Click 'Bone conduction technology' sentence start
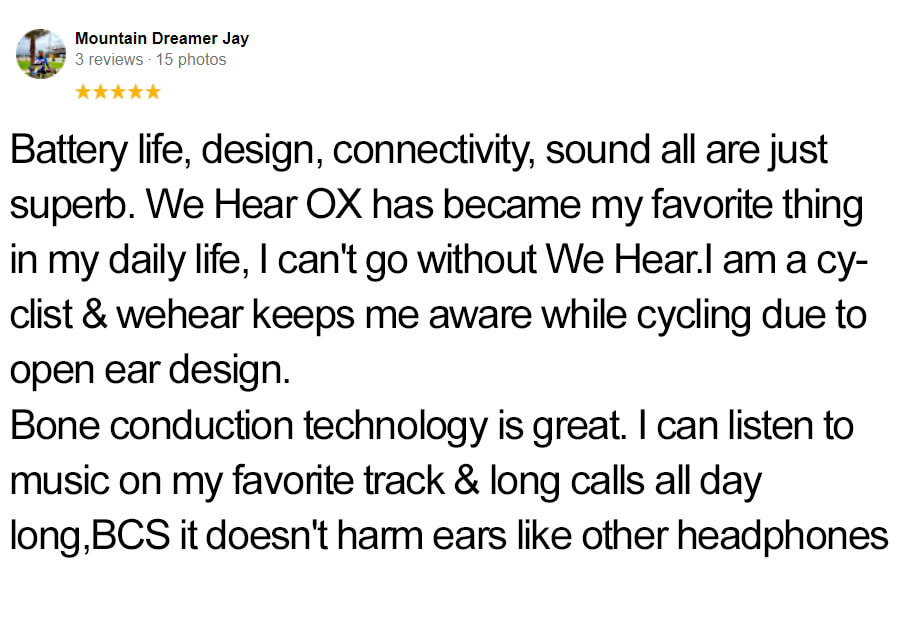This screenshot has height=633, width=900. pyautogui.click(x=249, y=427)
